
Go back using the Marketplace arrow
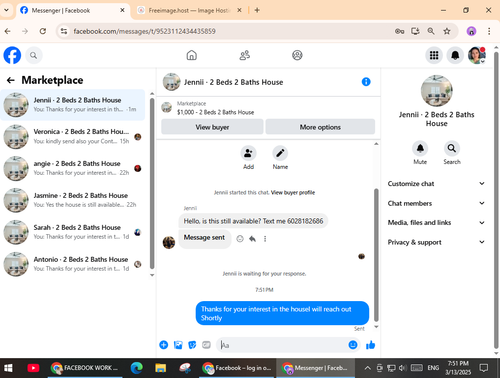pos(11,80)
